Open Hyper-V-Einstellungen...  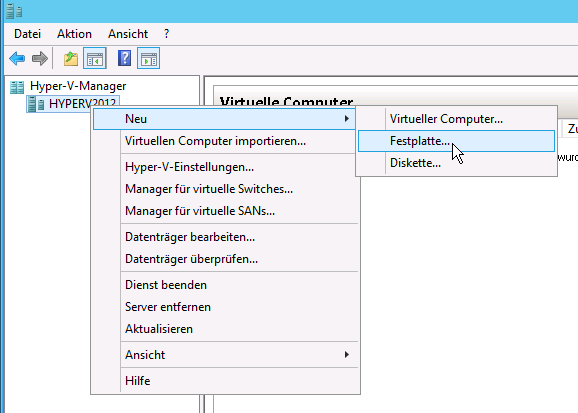pyautogui.click(x=226, y=167)
